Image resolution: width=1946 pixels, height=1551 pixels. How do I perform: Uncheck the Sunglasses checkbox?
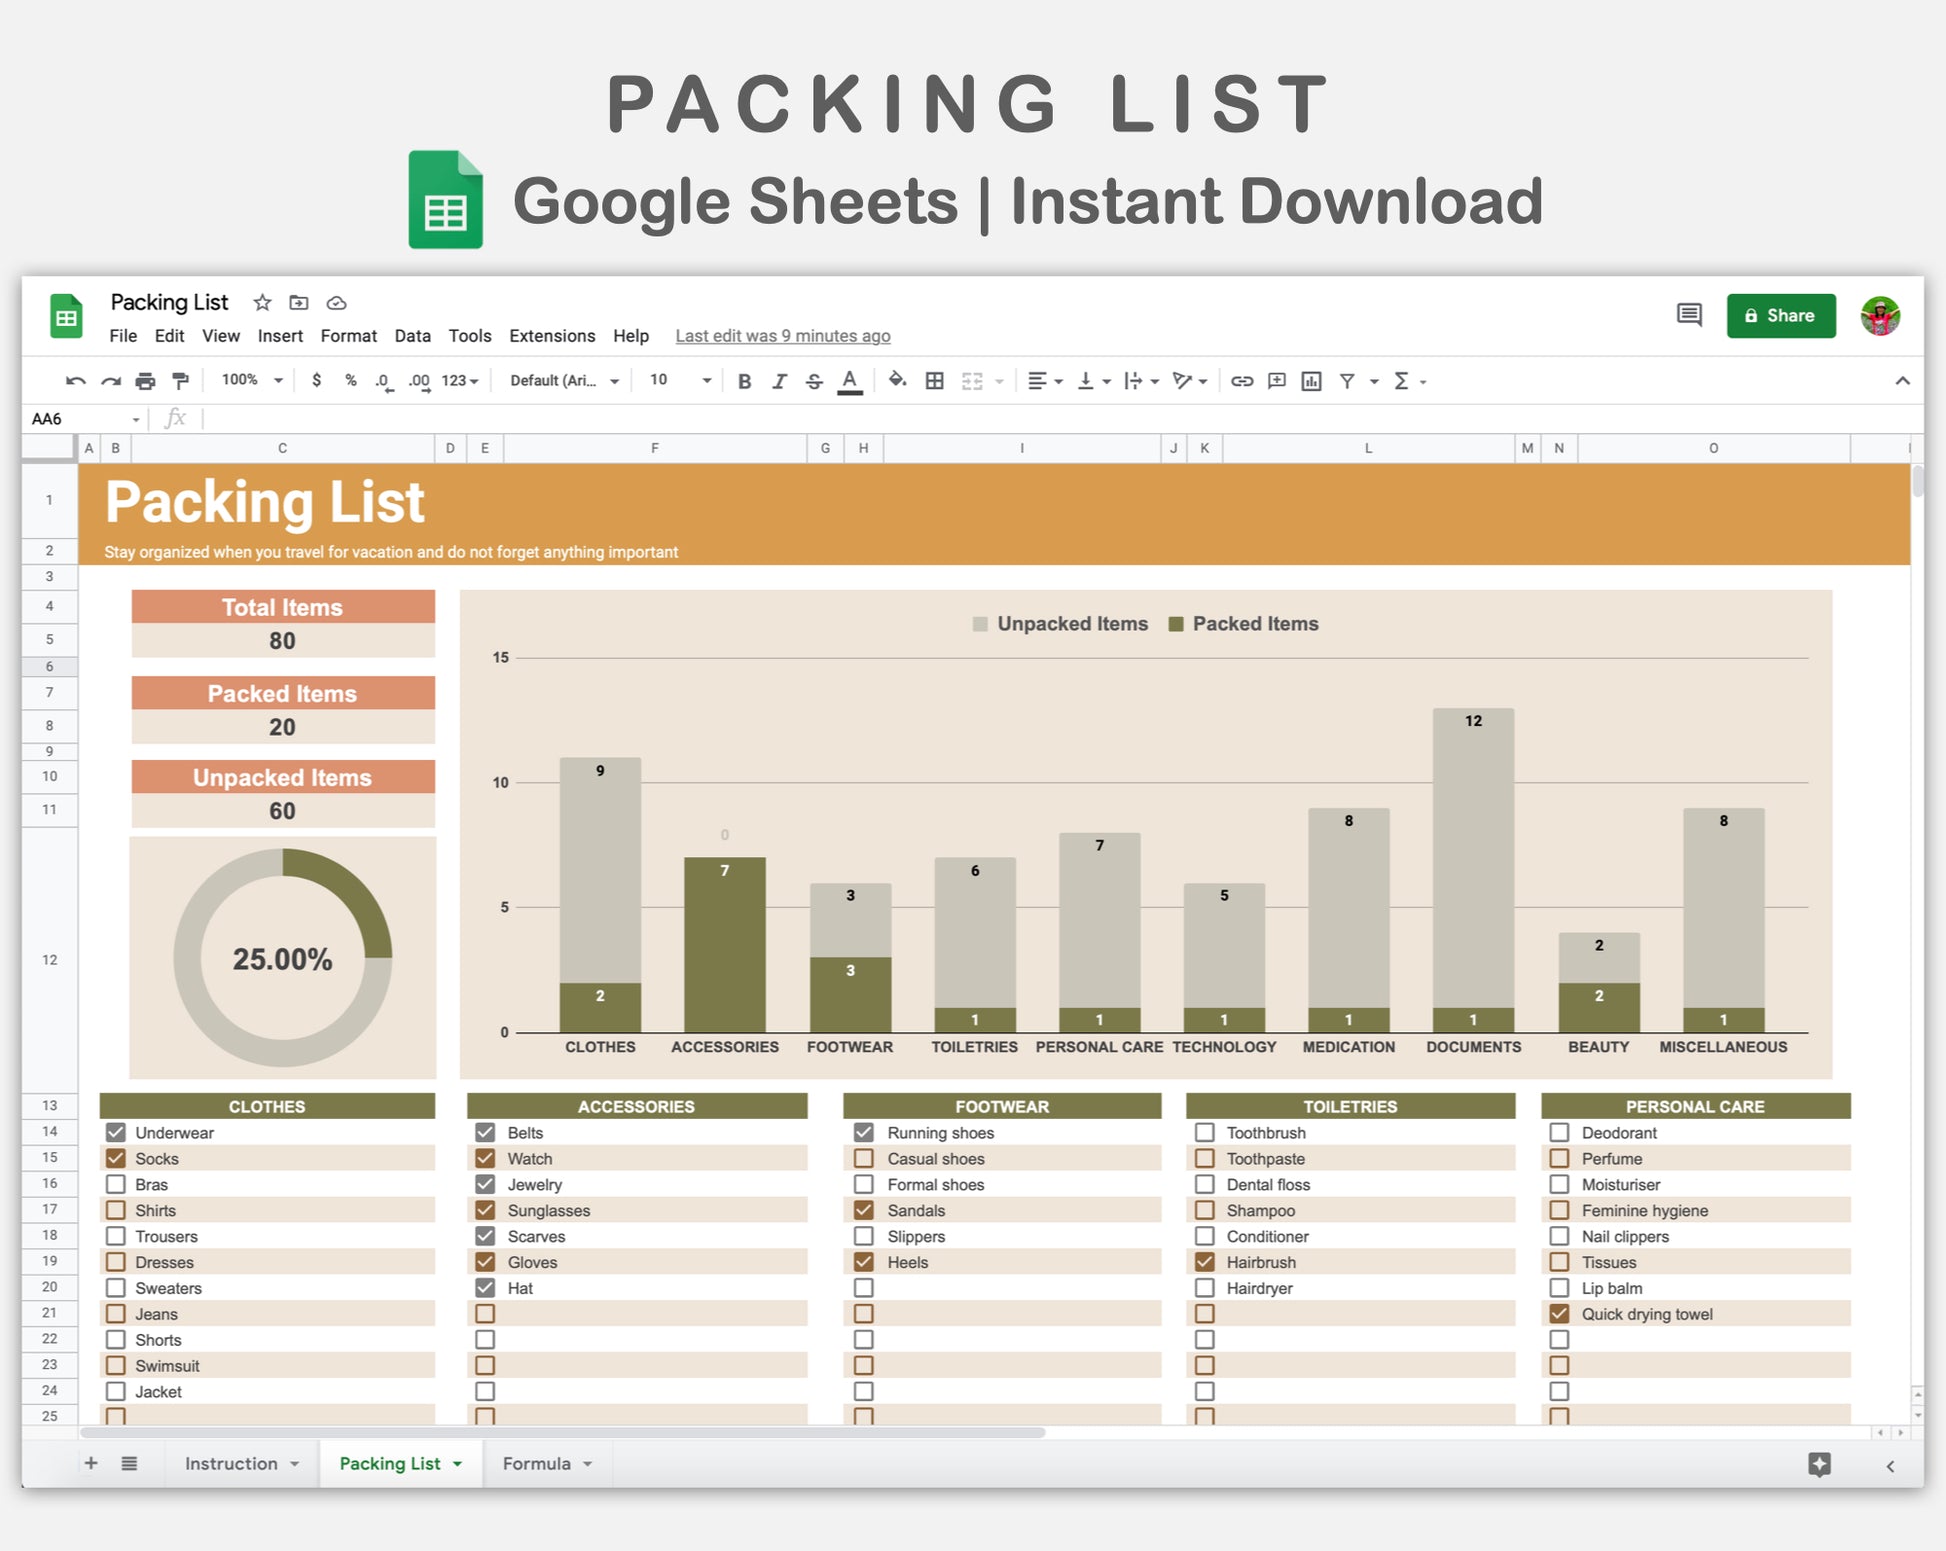(485, 1210)
